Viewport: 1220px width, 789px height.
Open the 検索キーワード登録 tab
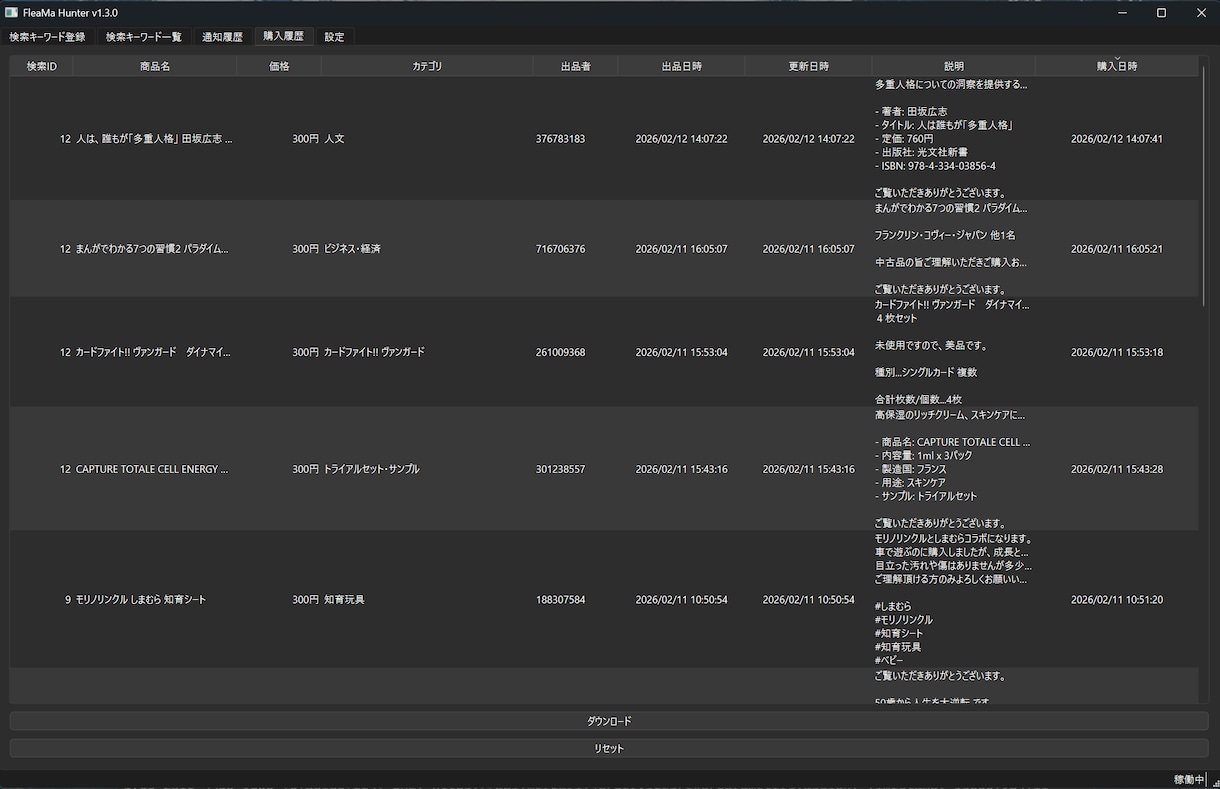[48, 37]
